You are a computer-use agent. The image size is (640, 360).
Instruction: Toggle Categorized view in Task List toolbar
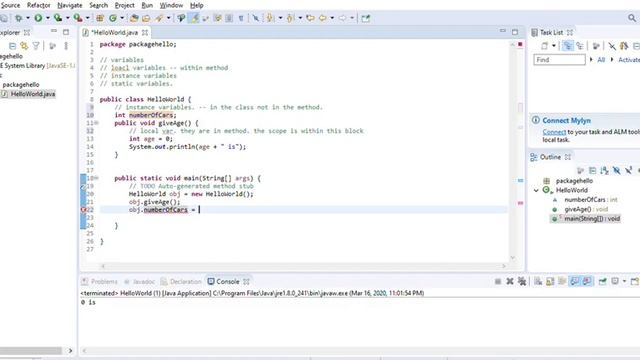(x=568, y=46)
